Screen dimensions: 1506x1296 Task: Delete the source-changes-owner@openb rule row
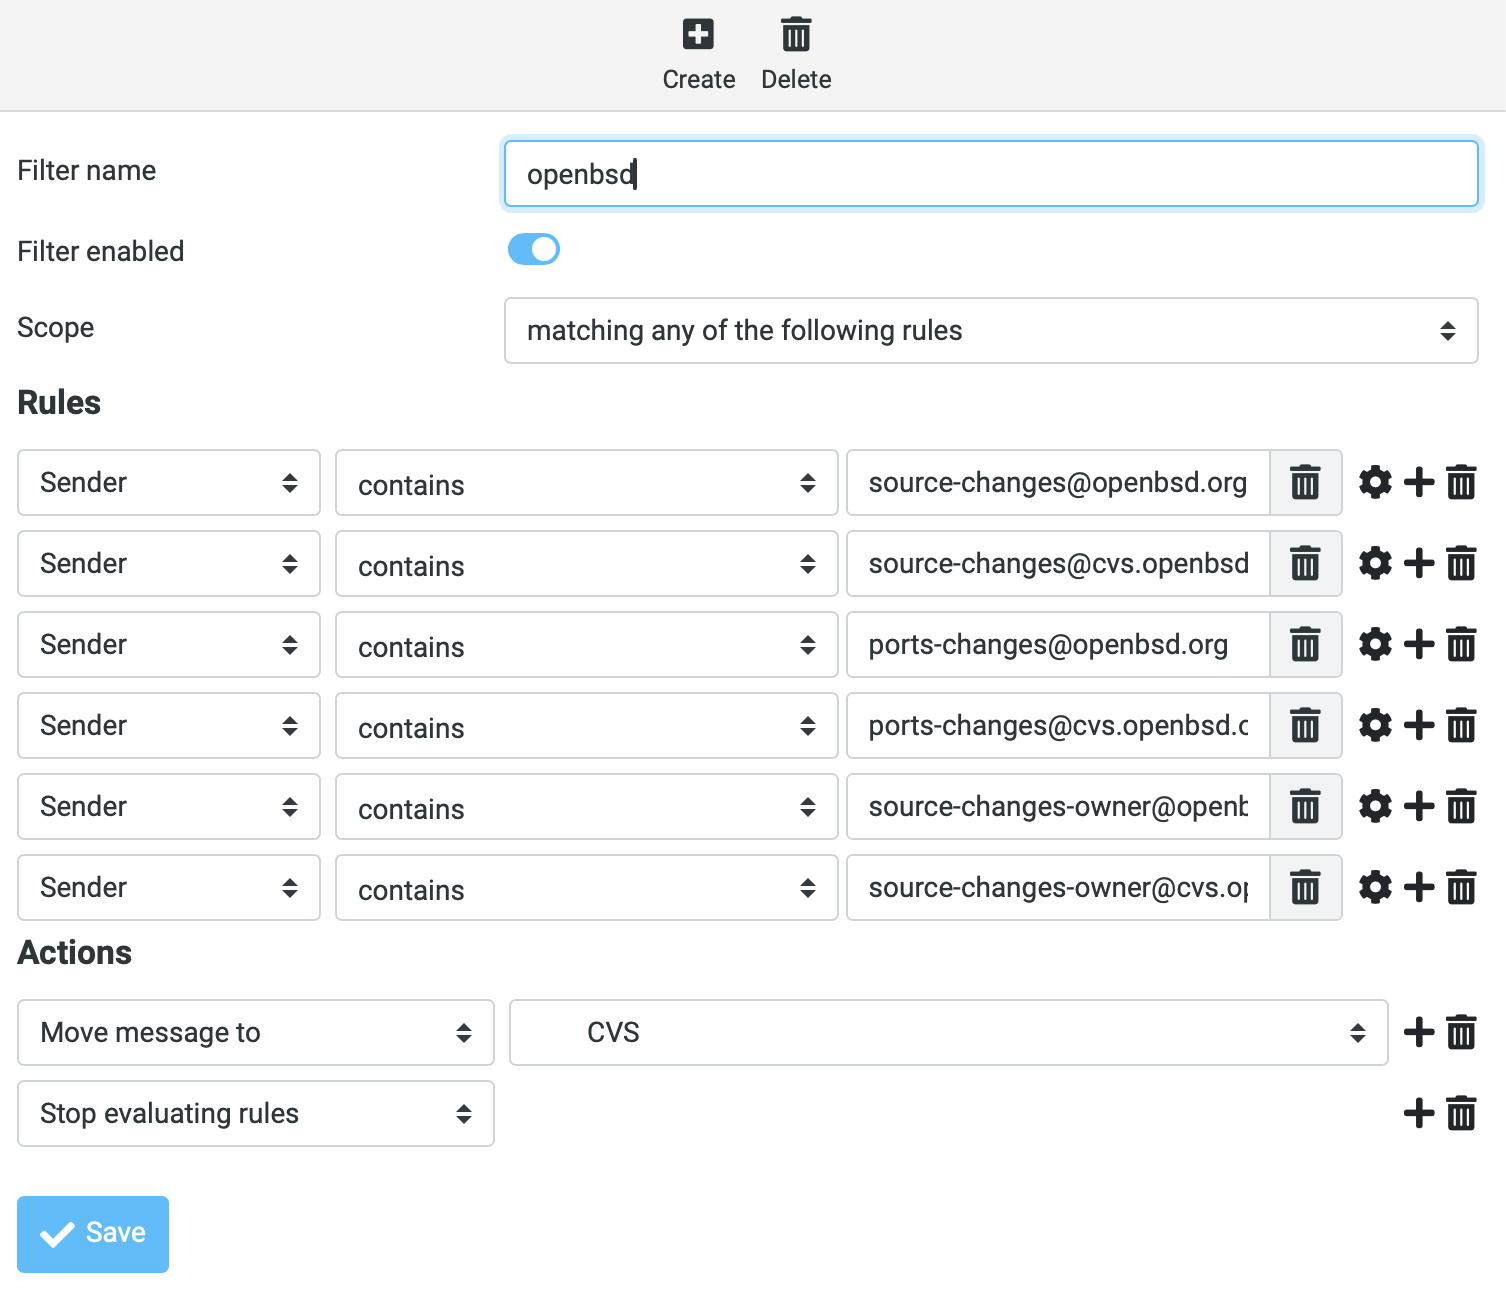[x=1461, y=806]
